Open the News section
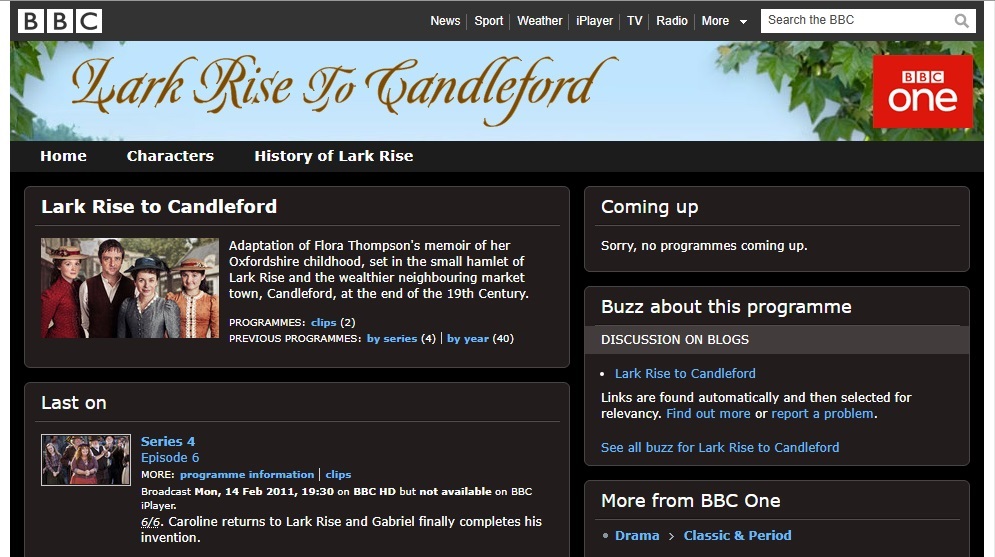 pos(445,21)
